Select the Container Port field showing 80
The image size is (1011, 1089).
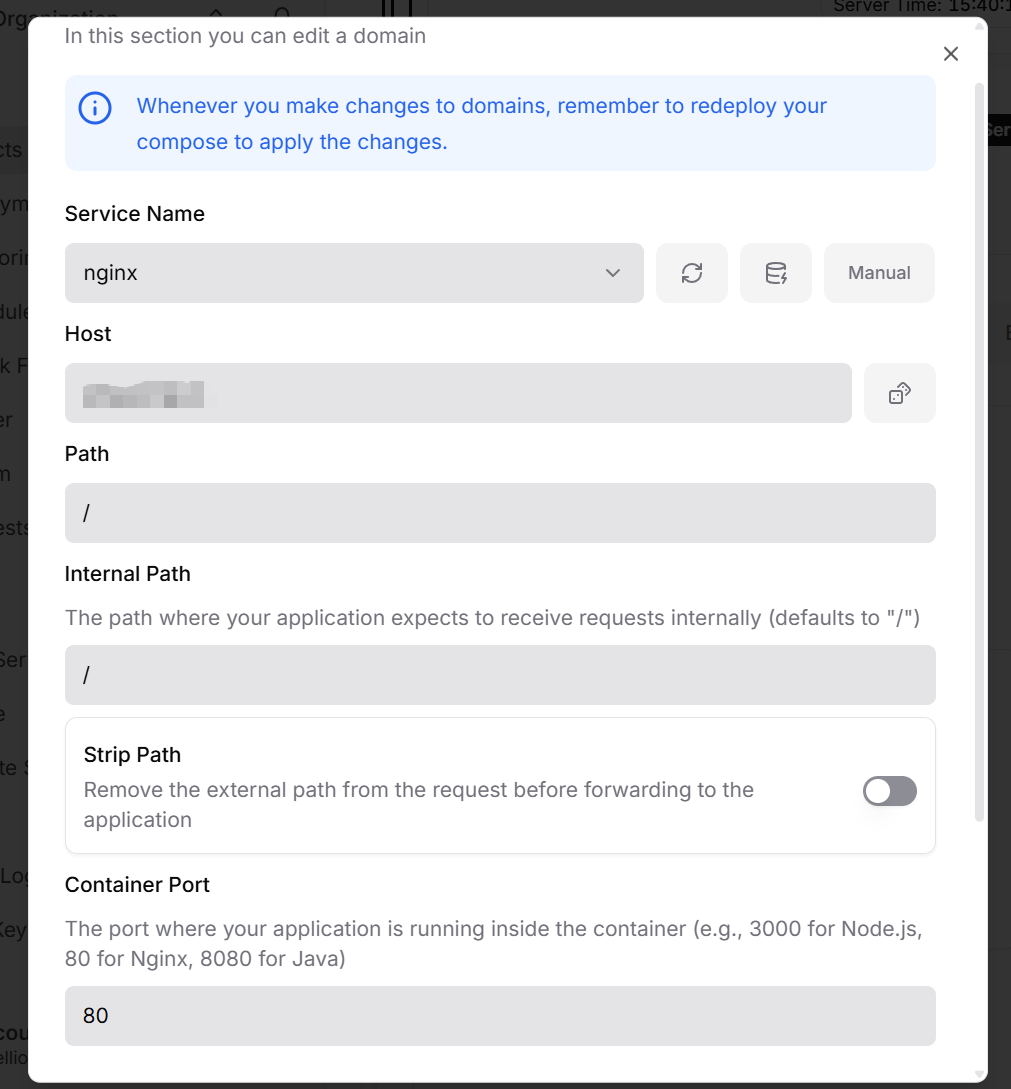coord(499,1016)
